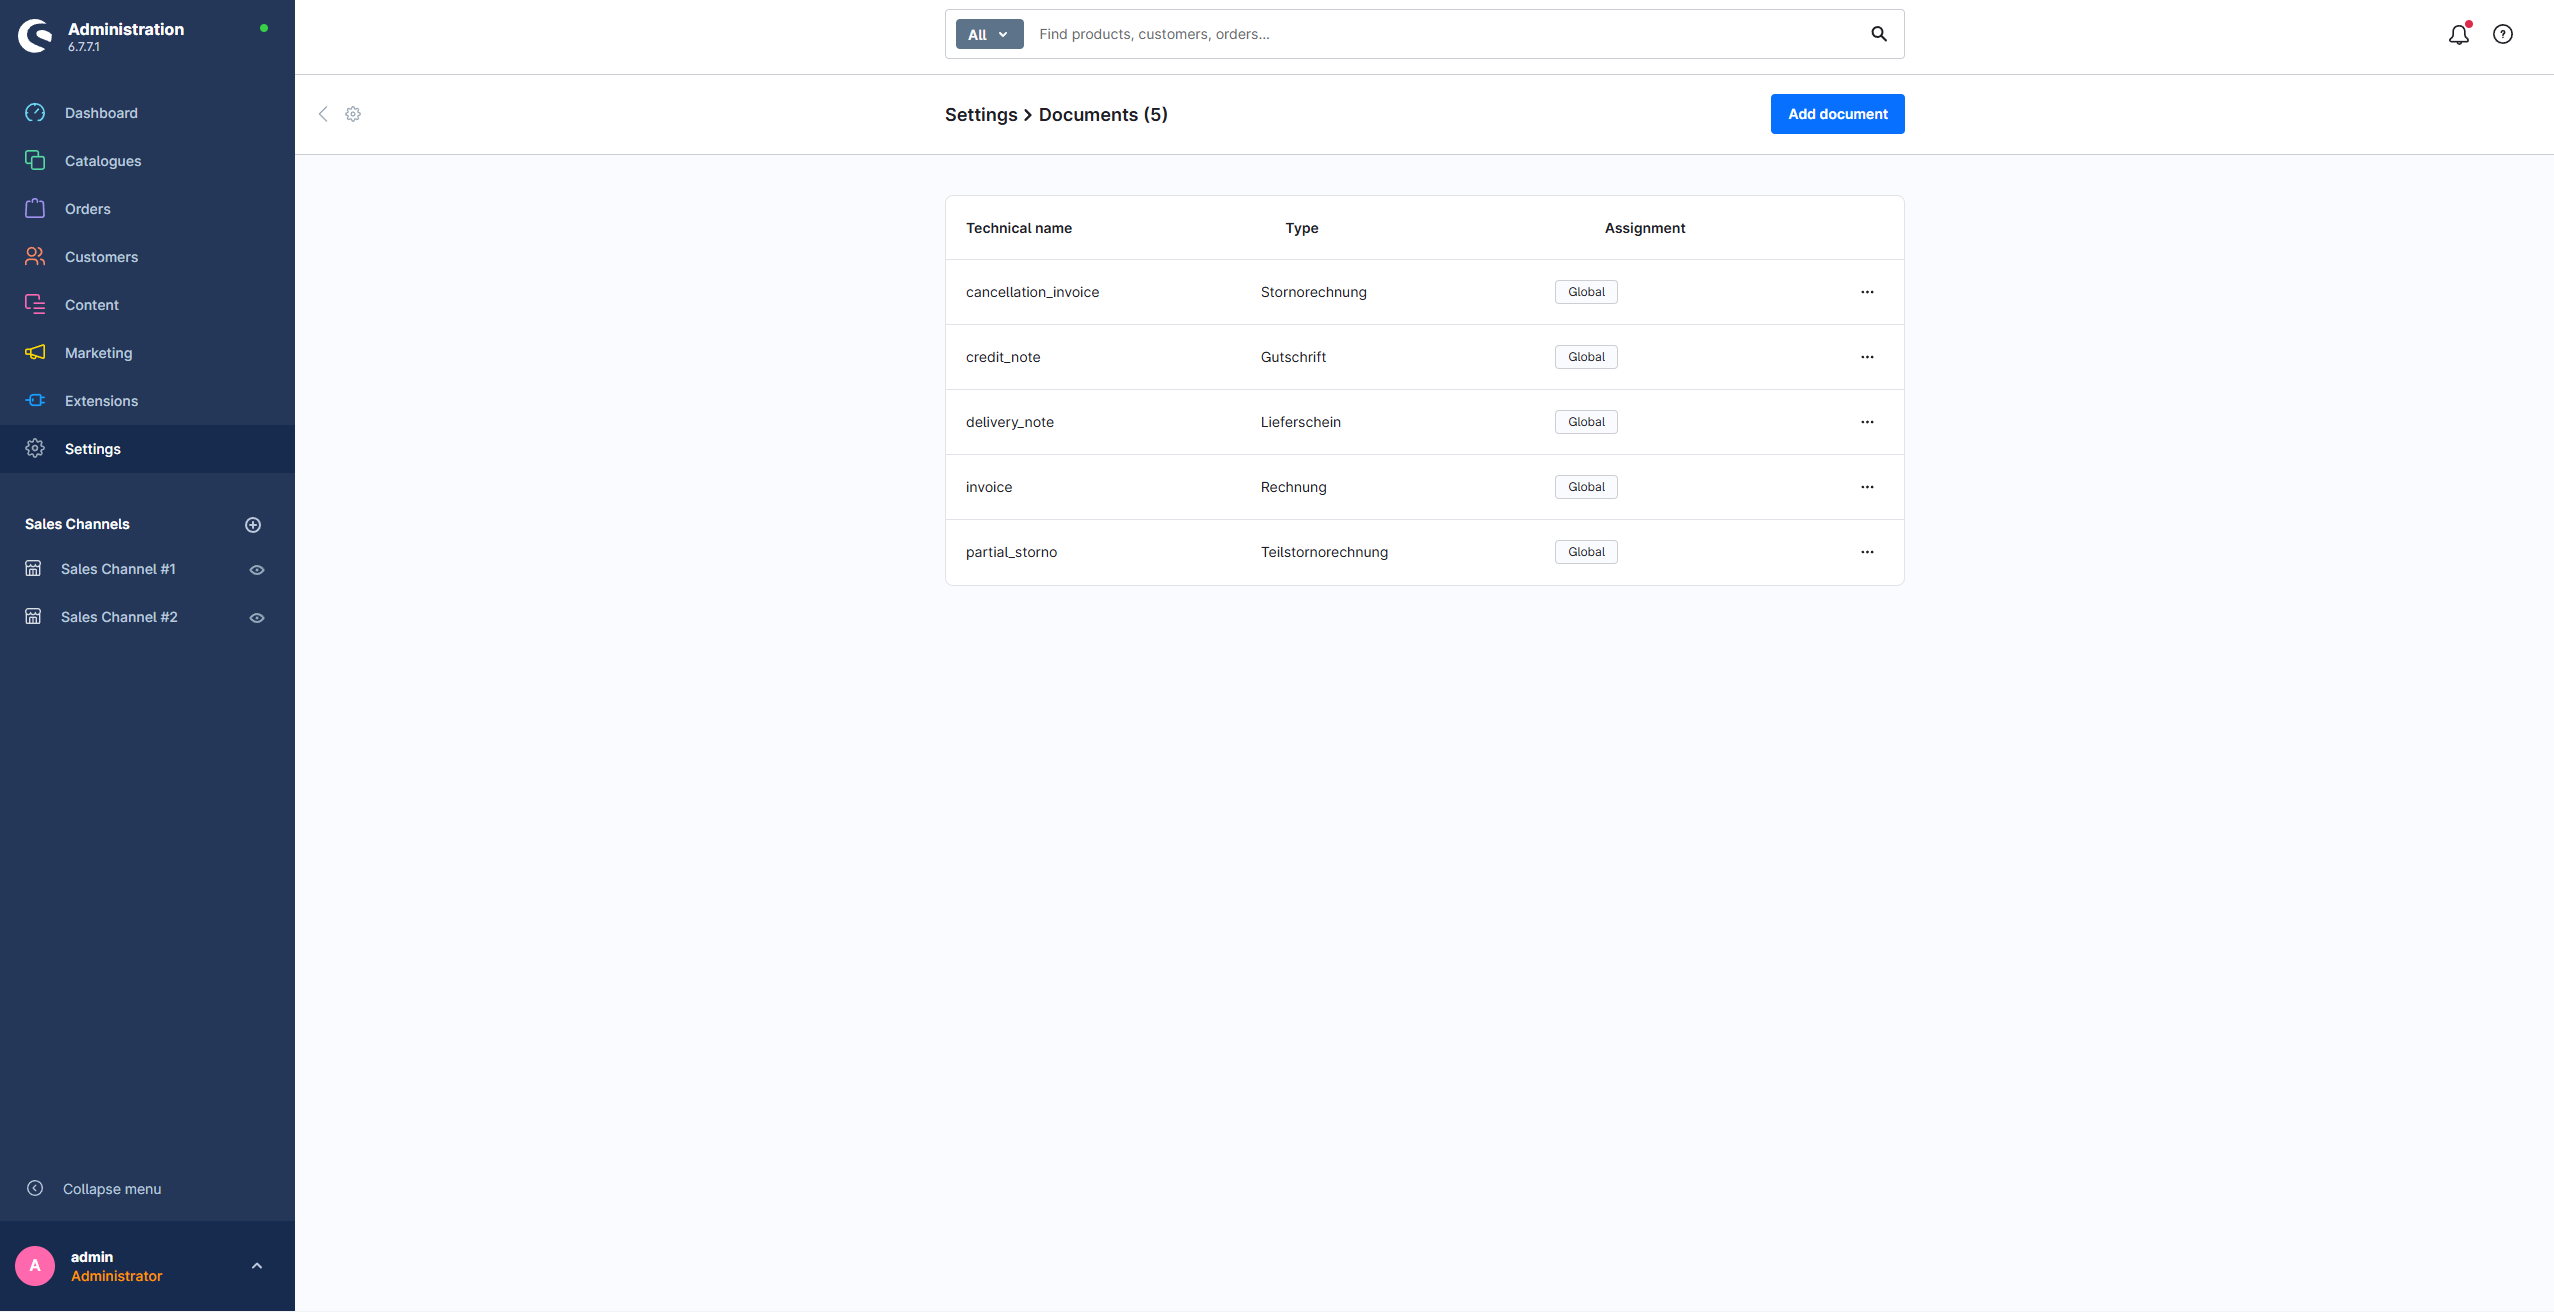Expand the admin user menu chevron

tap(257, 1266)
